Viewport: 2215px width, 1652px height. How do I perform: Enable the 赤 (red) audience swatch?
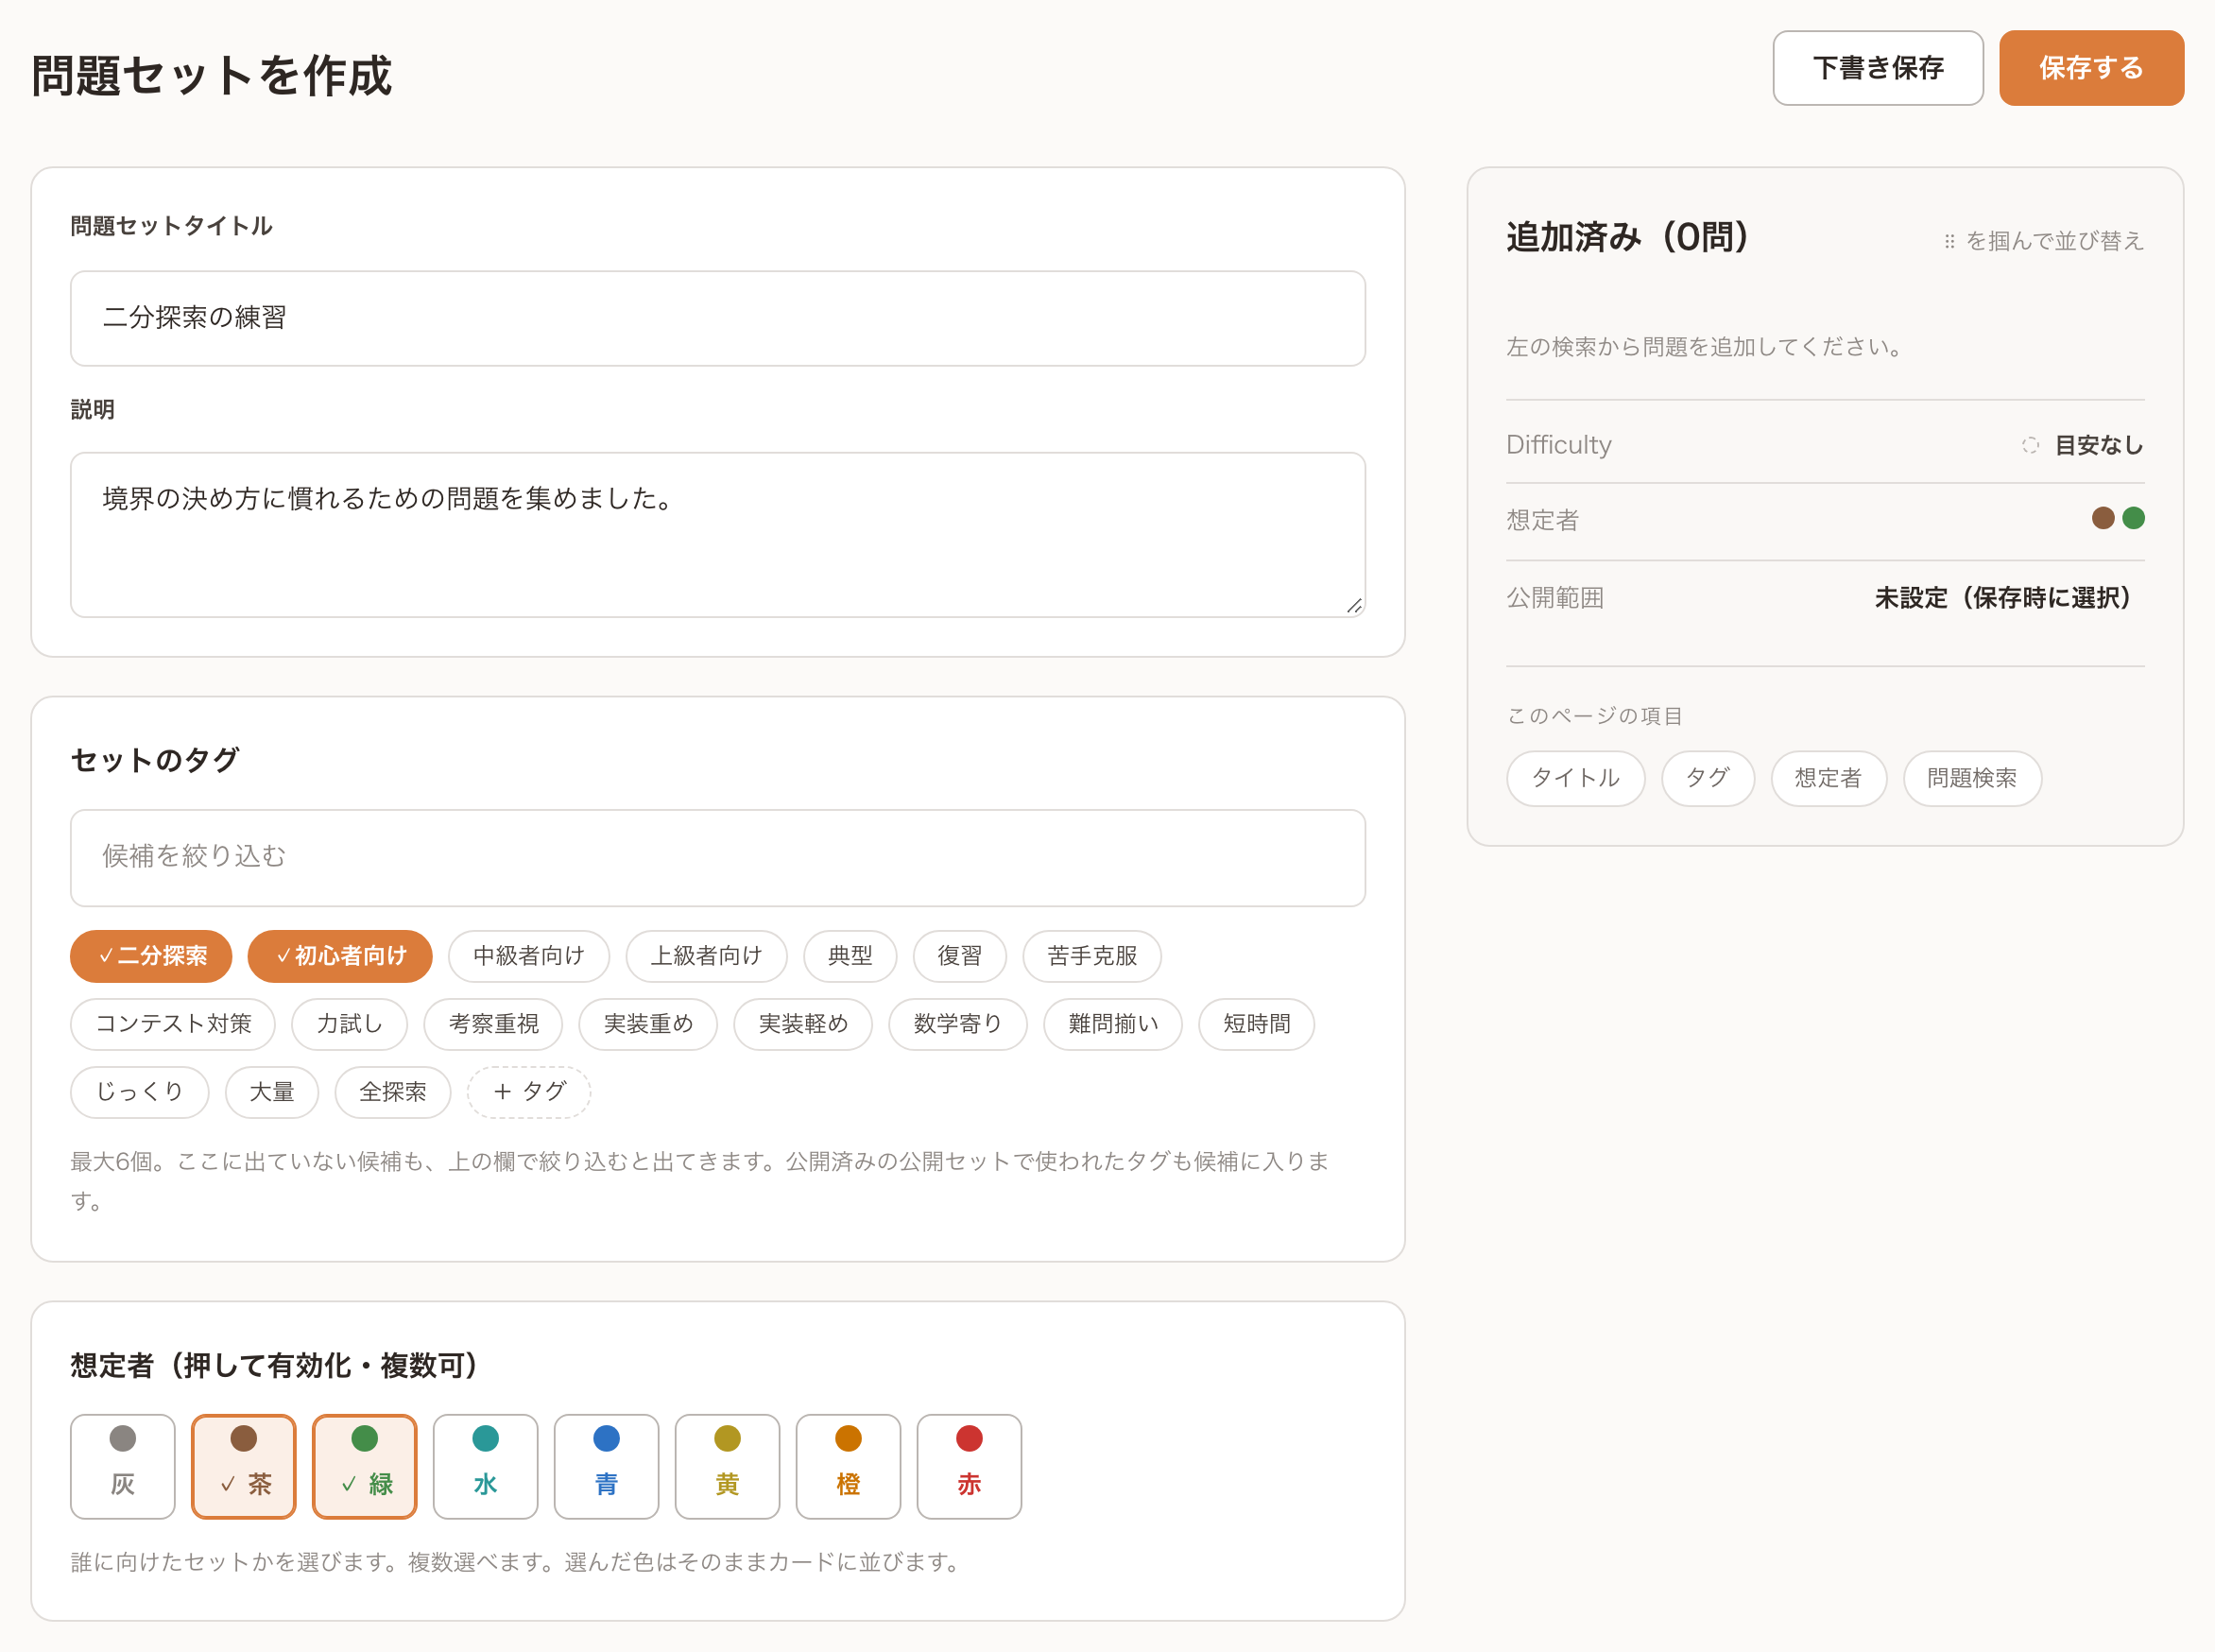[x=970, y=1466]
